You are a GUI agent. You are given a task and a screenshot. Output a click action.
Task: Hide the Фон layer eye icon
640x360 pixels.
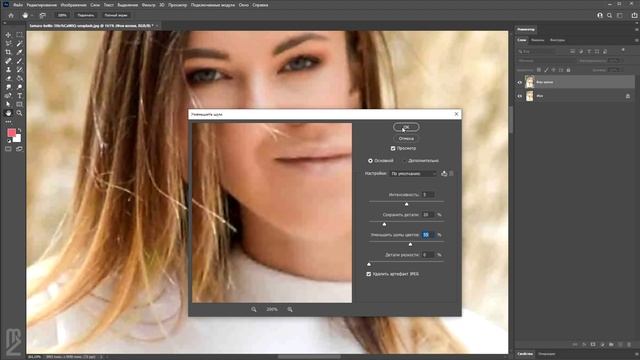point(520,96)
